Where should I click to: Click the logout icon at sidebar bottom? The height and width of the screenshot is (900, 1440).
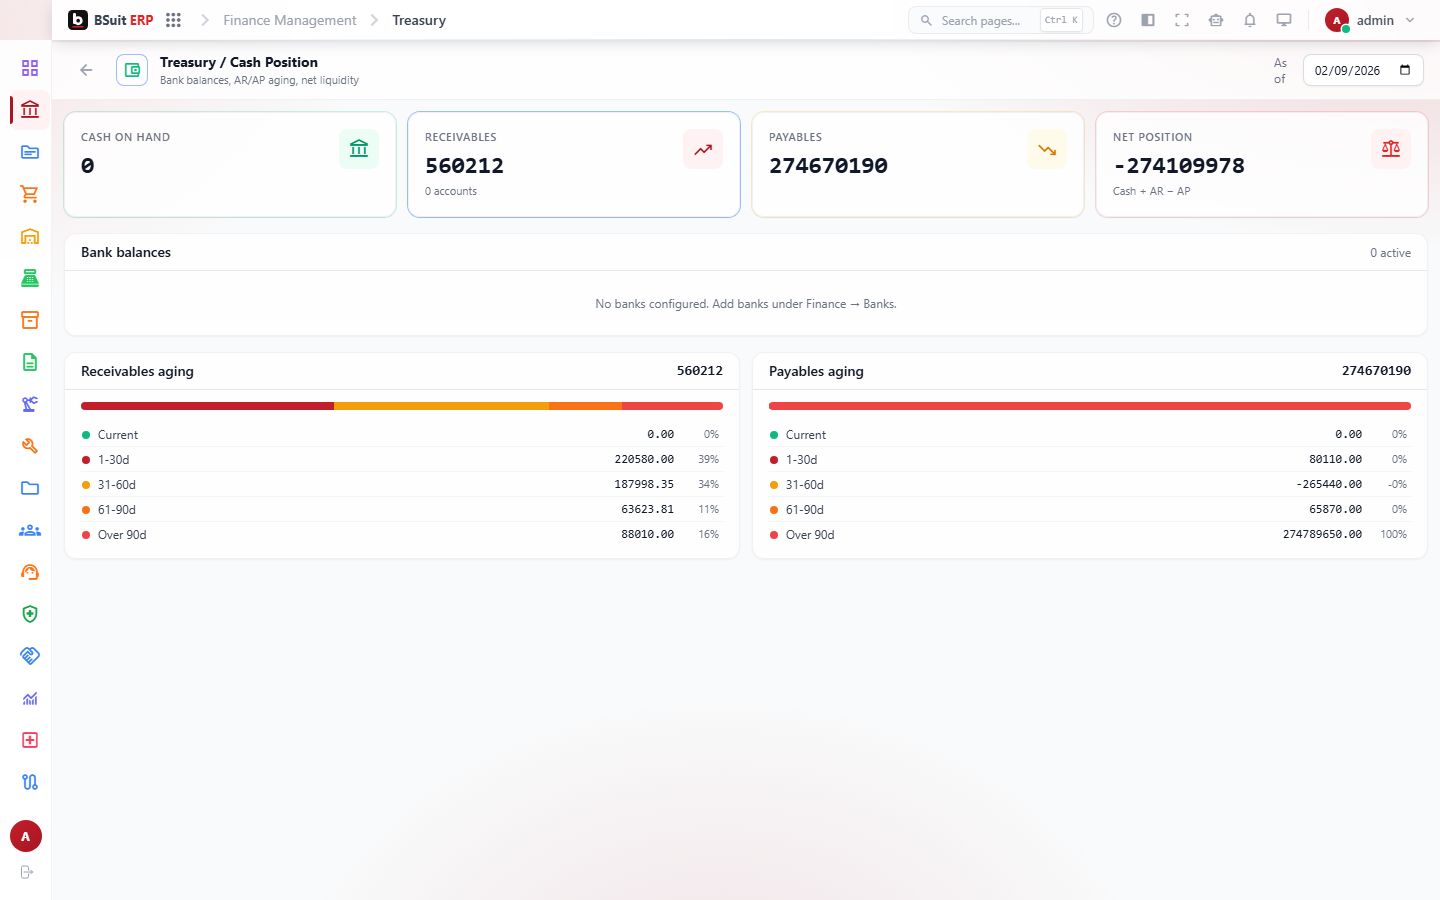tap(27, 872)
